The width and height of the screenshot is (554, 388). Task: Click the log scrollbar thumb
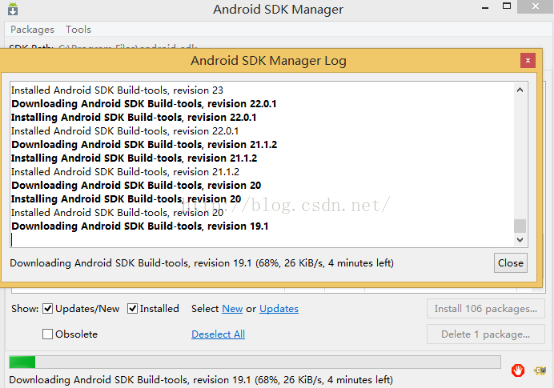[520, 226]
